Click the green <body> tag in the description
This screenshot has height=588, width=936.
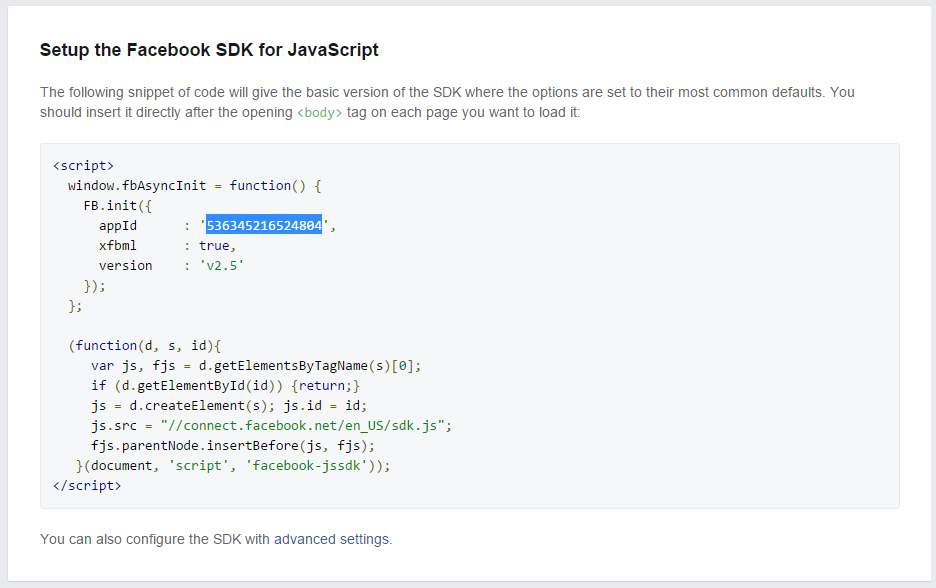click(320, 113)
